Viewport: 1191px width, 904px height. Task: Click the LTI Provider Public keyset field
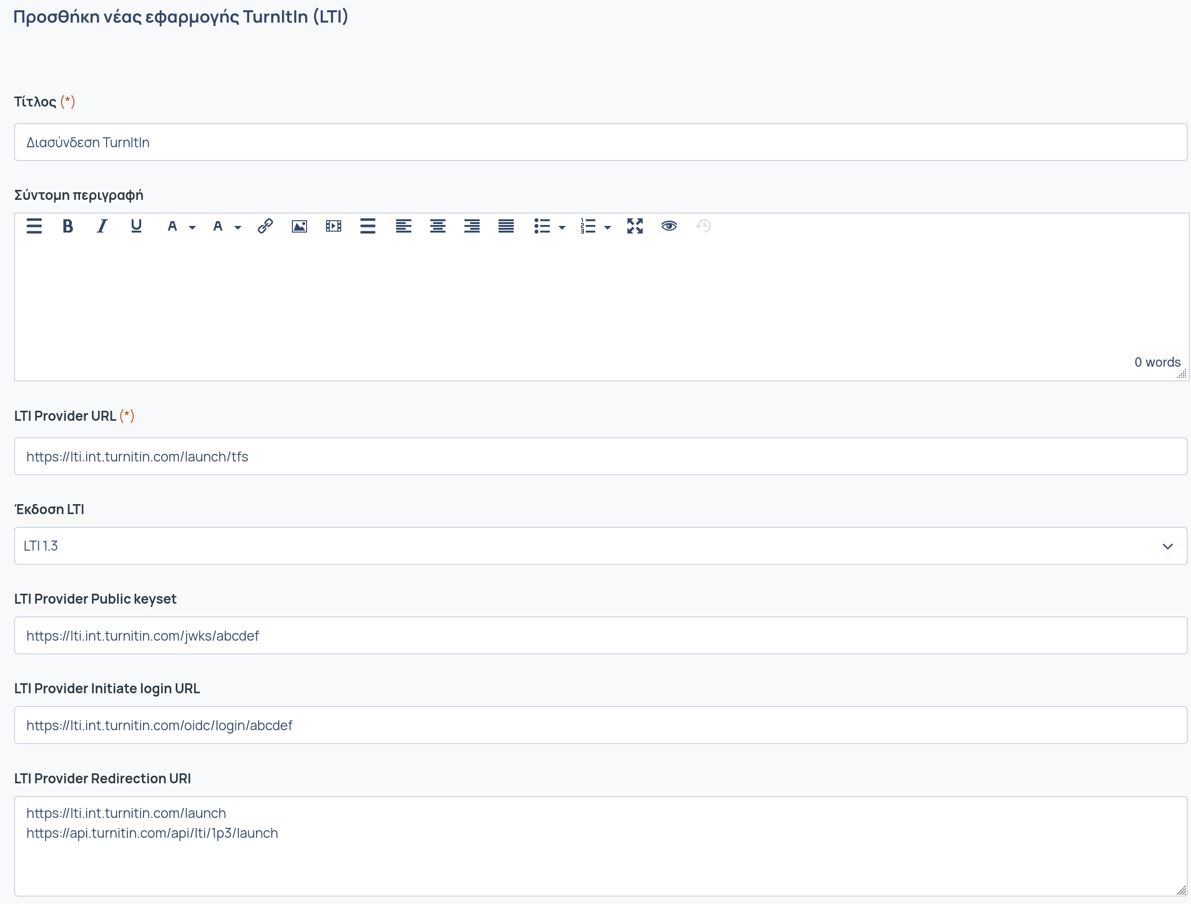click(600, 635)
